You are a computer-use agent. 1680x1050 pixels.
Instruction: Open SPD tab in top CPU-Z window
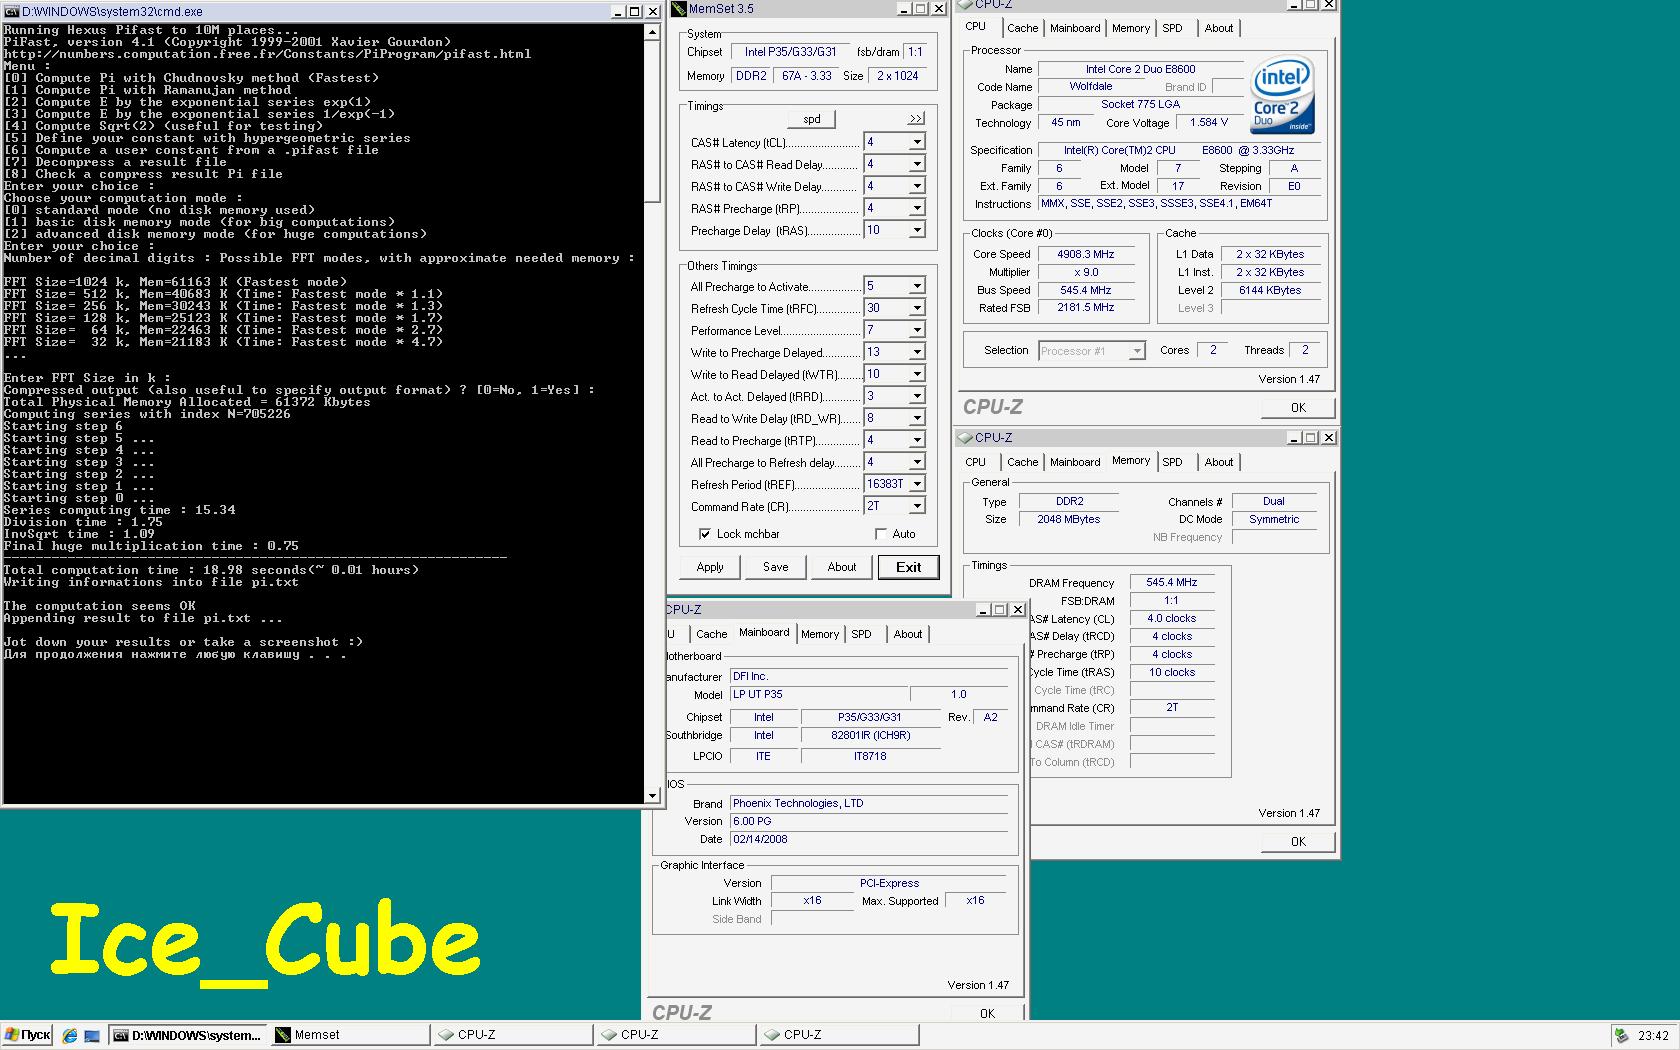pyautogui.click(x=1173, y=28)
